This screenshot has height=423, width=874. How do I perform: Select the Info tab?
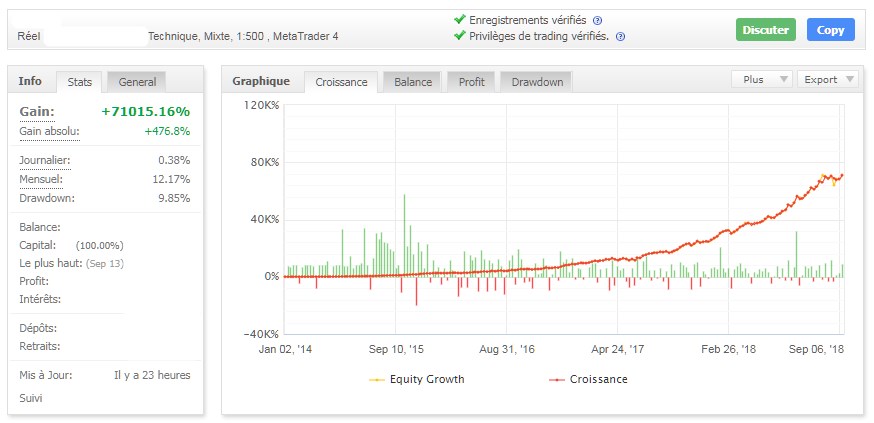30,81
